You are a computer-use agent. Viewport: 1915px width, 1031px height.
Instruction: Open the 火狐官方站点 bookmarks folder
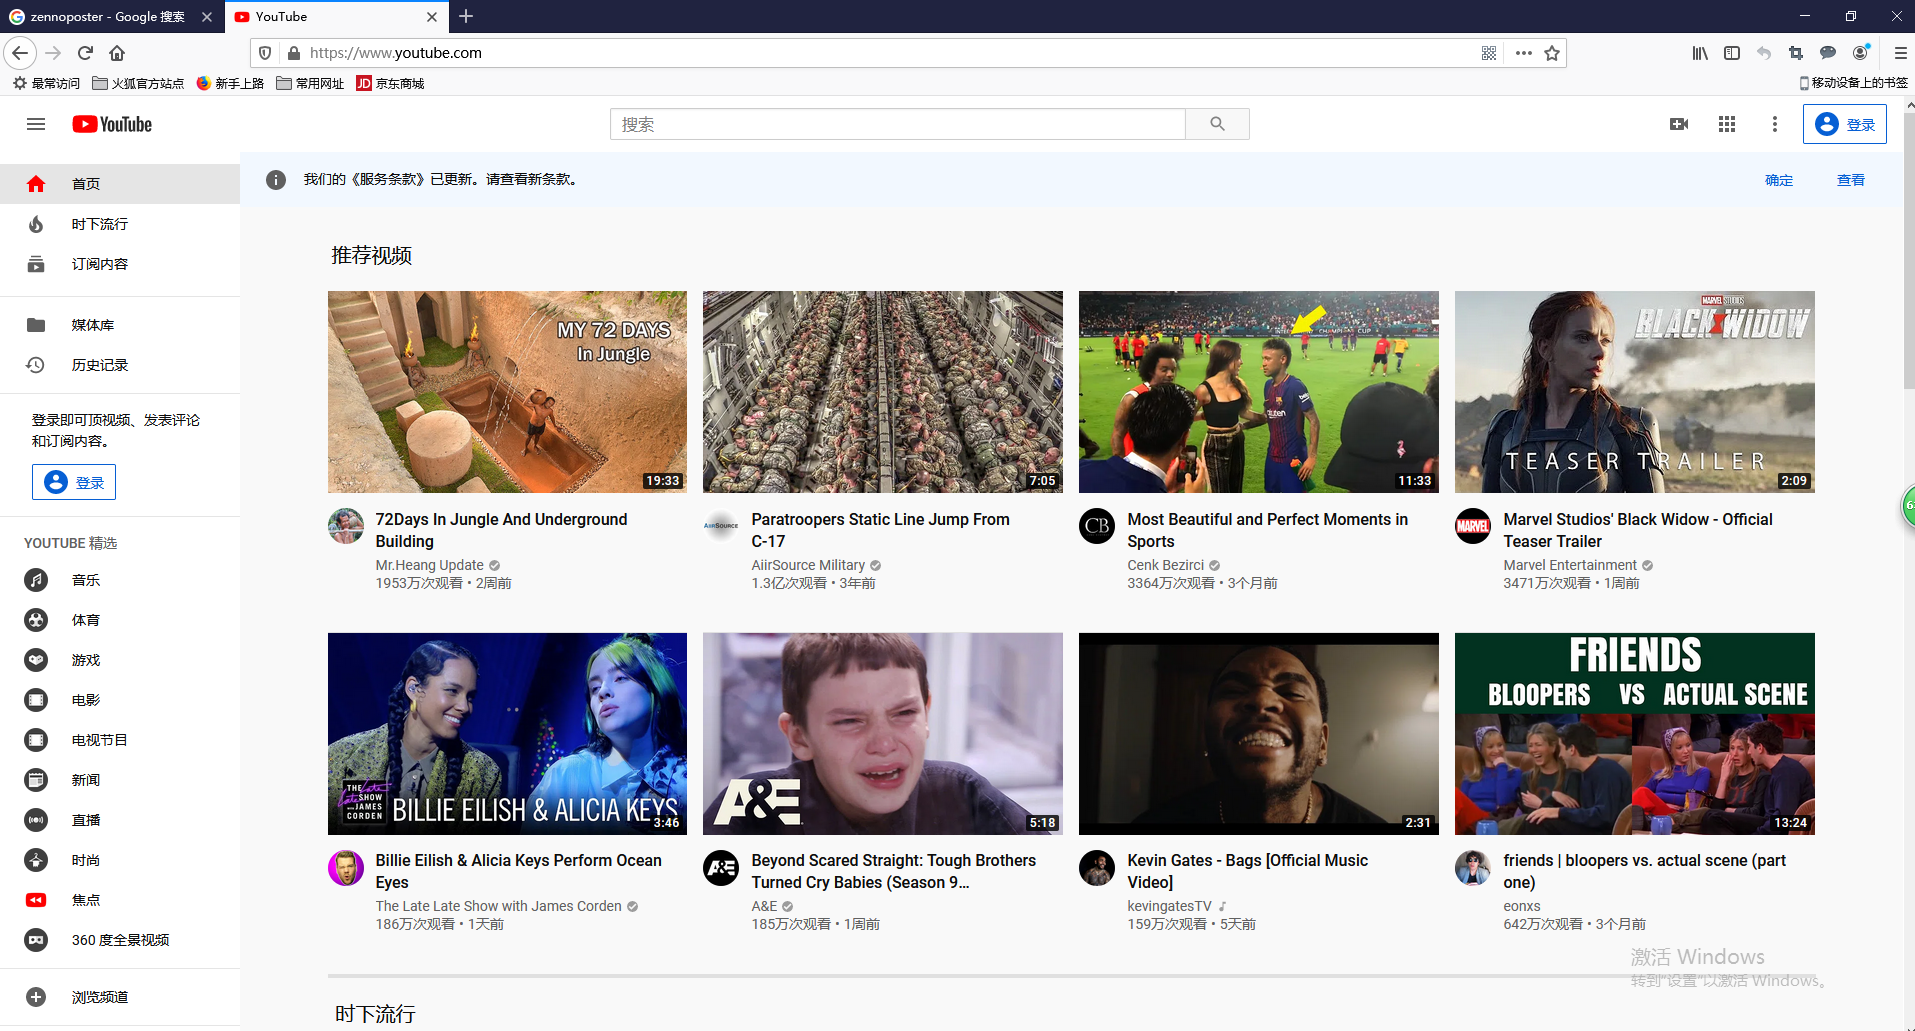(138, 83)
